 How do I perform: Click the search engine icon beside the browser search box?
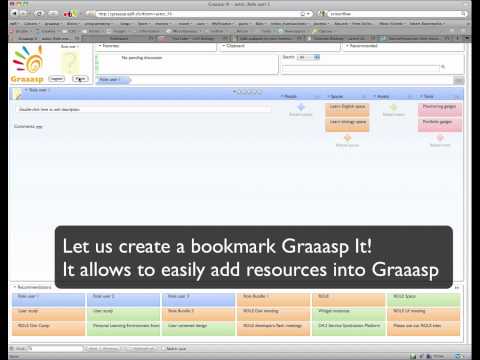[321, 14]
